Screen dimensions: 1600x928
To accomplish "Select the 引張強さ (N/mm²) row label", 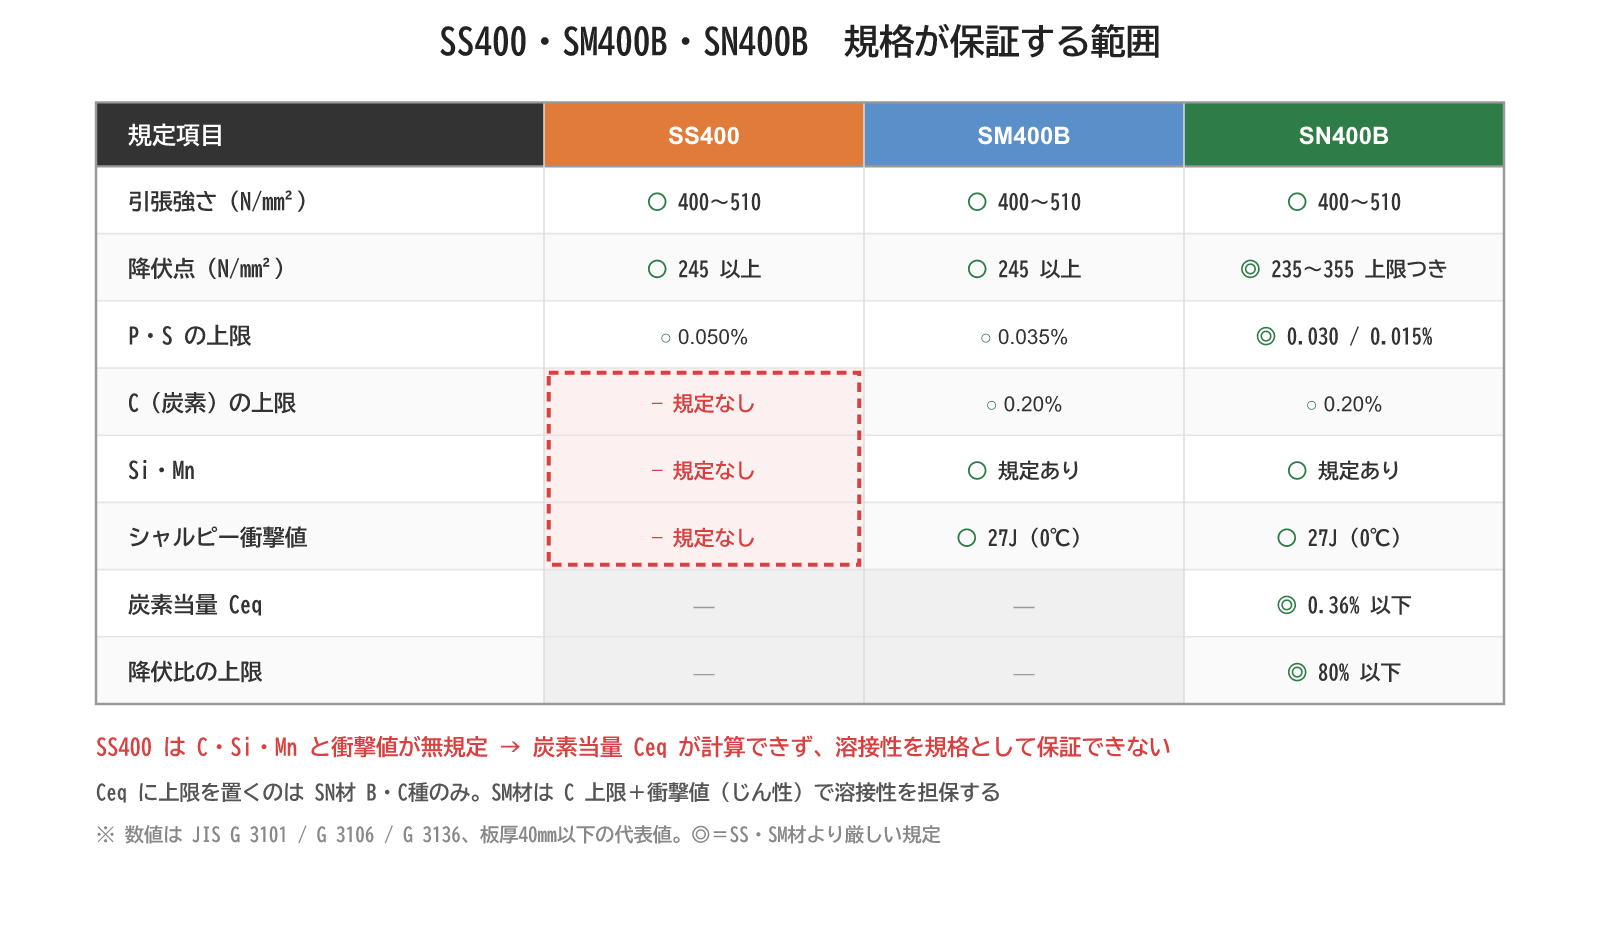I will (217, 202).
